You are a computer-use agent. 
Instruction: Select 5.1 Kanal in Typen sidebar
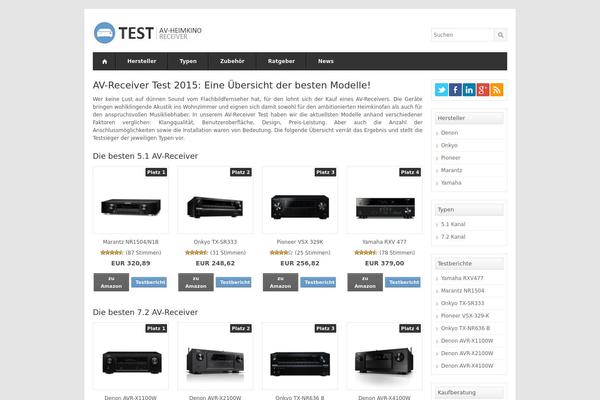click(x=453, y=224)
